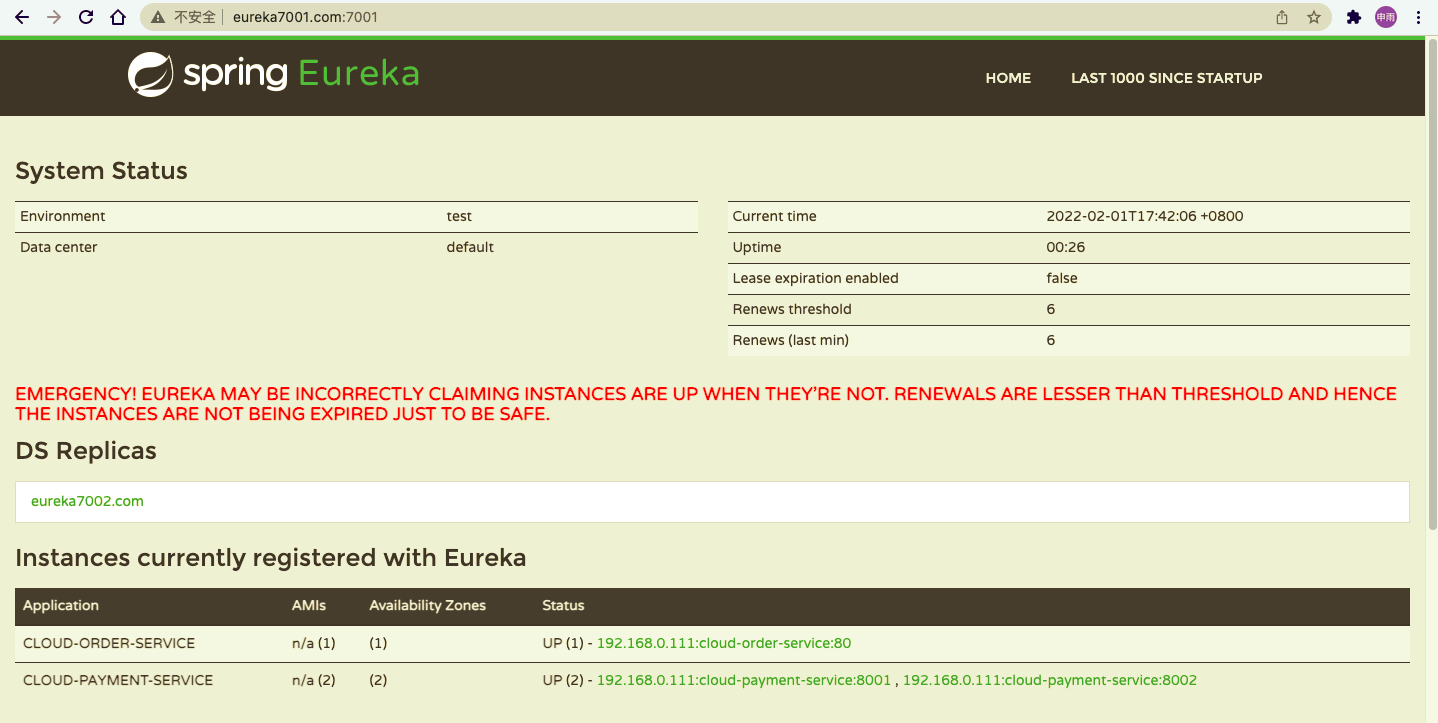Viewport: 1438px width, 723px height.
Task: Open the Extensions puzzle icon
Action: (1354, 17)
